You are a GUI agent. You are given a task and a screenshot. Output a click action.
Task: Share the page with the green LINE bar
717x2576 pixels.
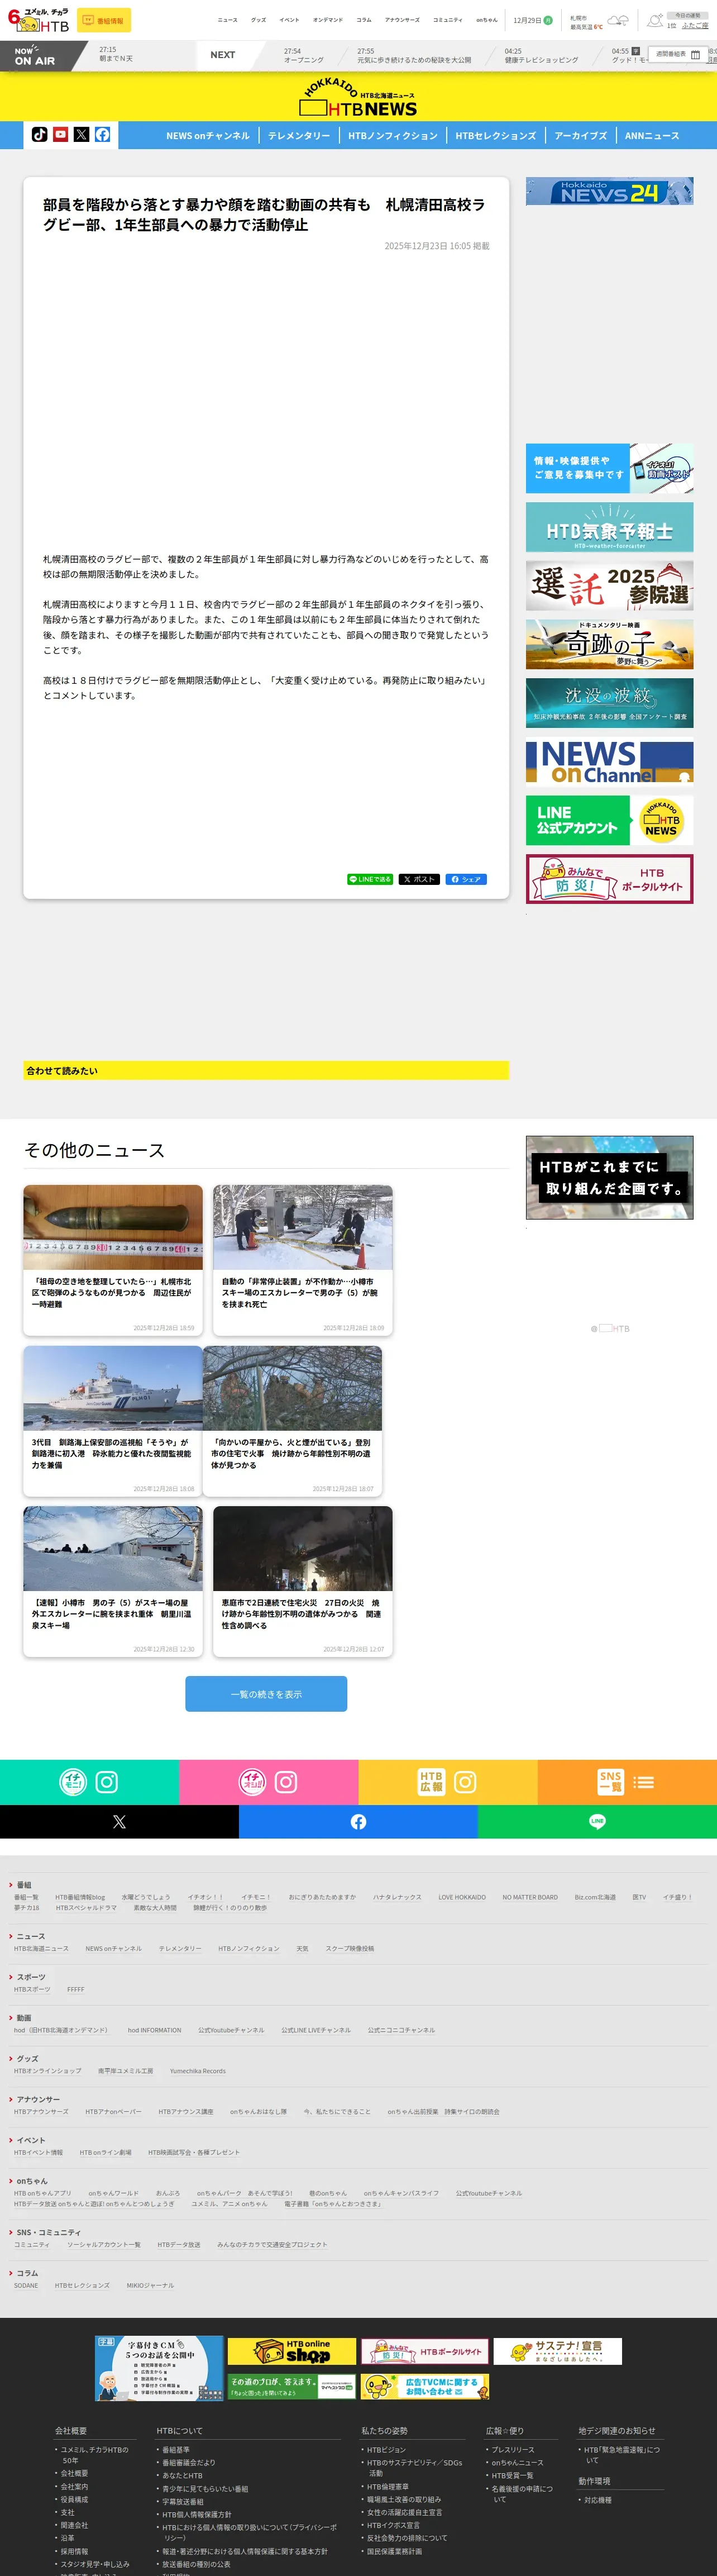tap(597, 1821)
